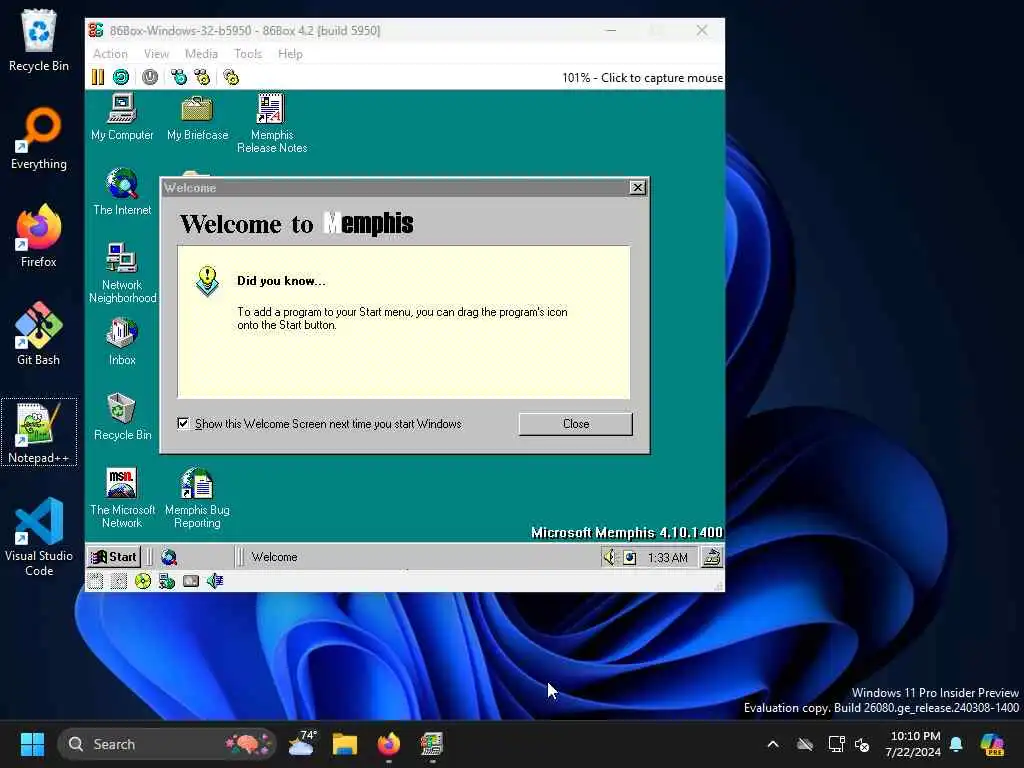The height and width of the screenshot is (768, 1024).
Task: Click CD-ROM disc icon in 86Box status bar
Action: (x=142, y=581)
